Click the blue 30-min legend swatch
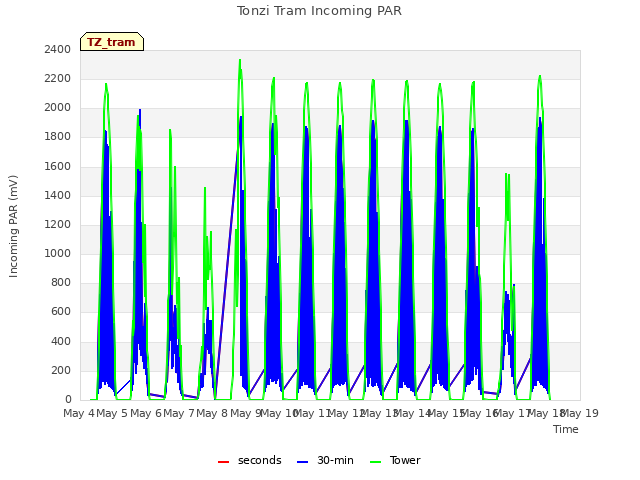 (302, 462)
